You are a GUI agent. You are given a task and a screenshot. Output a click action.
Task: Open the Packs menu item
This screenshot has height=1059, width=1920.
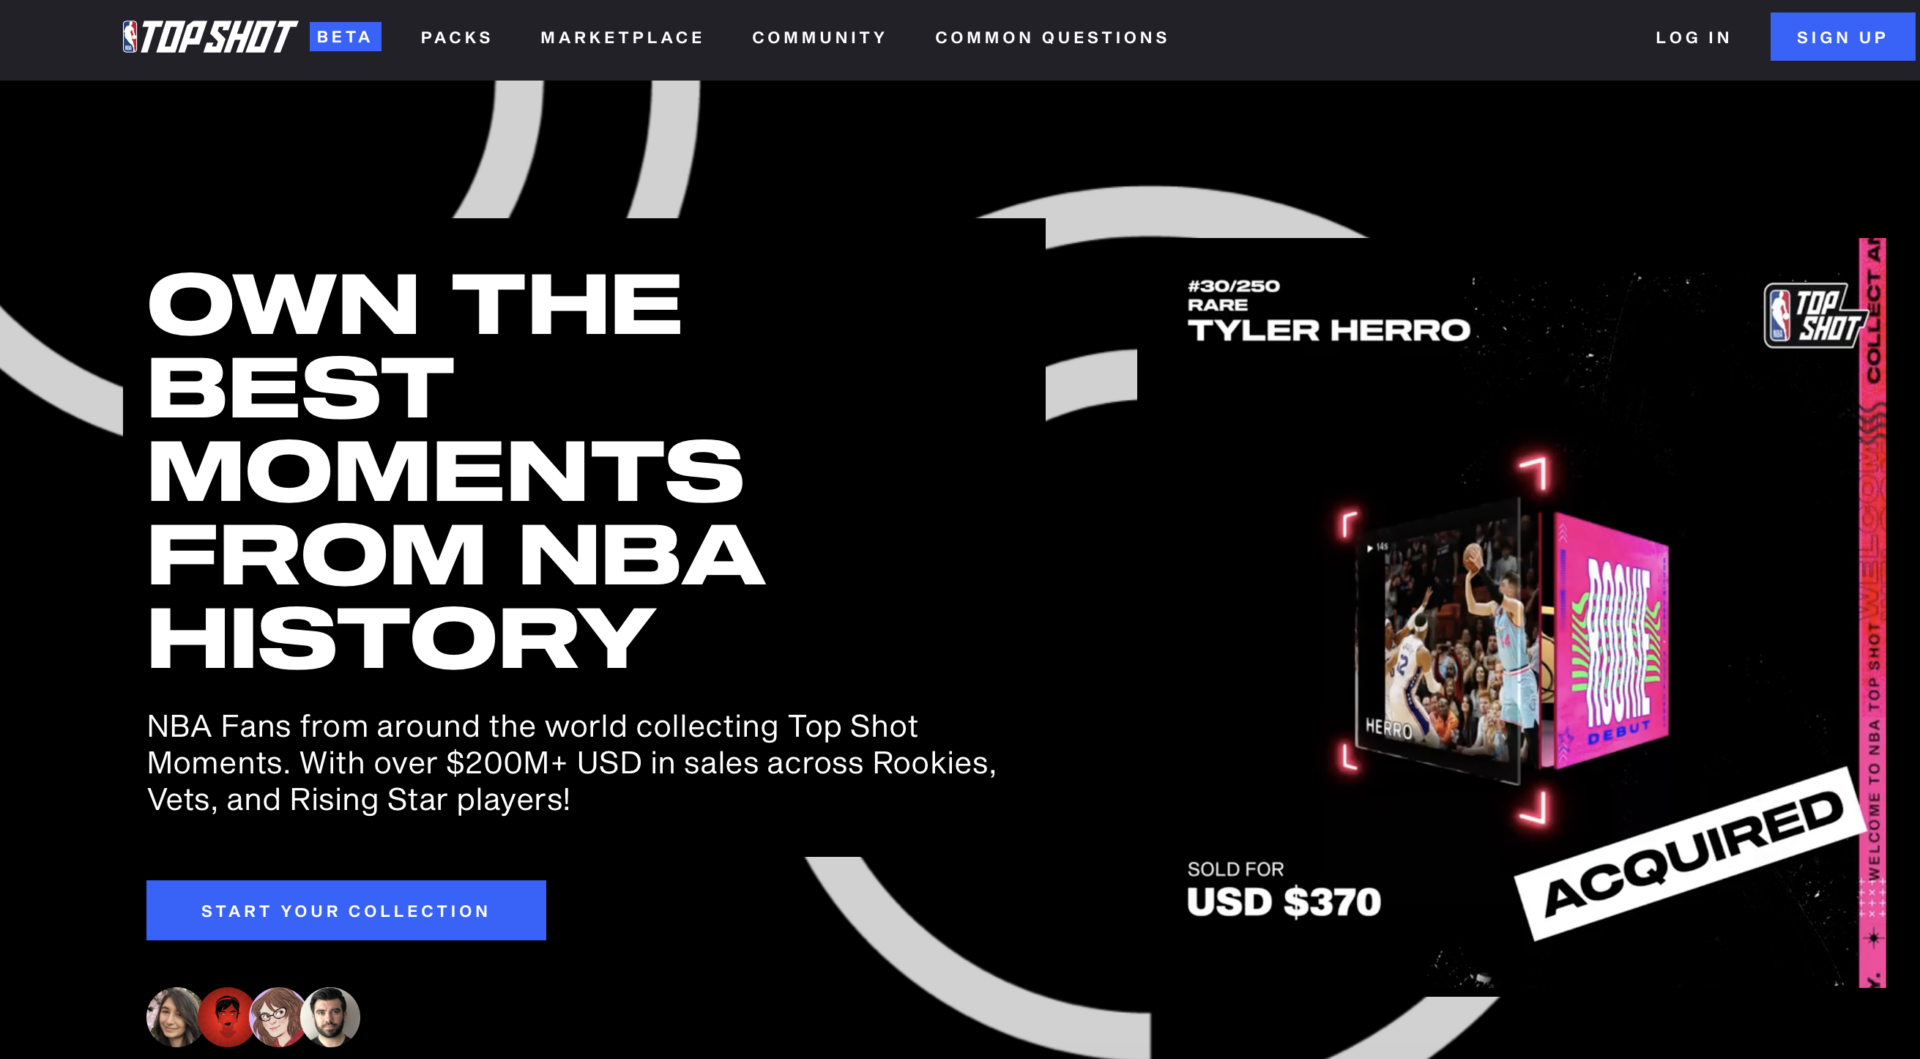(x=456, y=38)
